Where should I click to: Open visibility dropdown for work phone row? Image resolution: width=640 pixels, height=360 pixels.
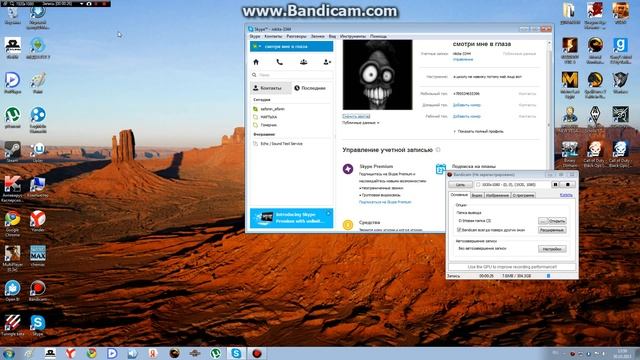527,117
